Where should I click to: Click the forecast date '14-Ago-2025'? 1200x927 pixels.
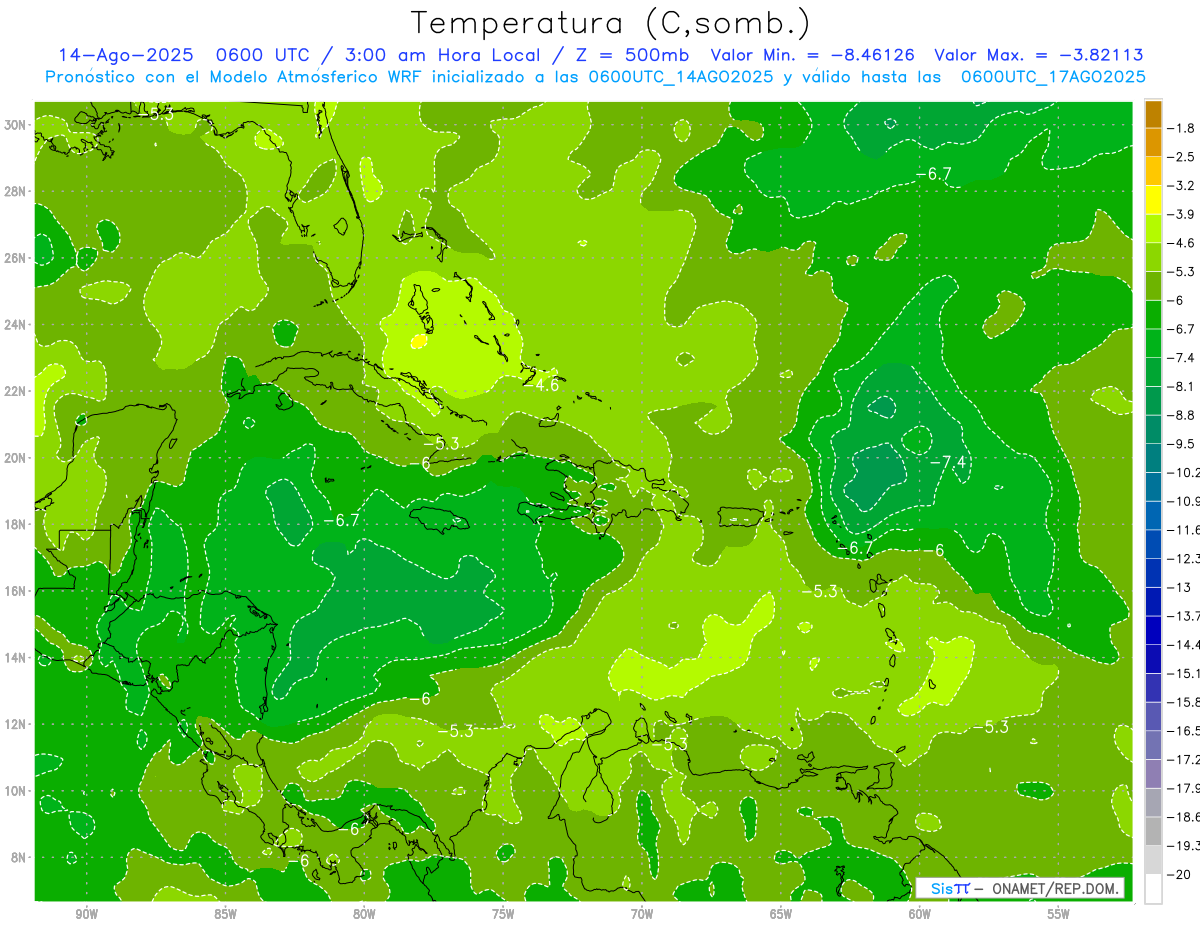(x=124, y=55)
